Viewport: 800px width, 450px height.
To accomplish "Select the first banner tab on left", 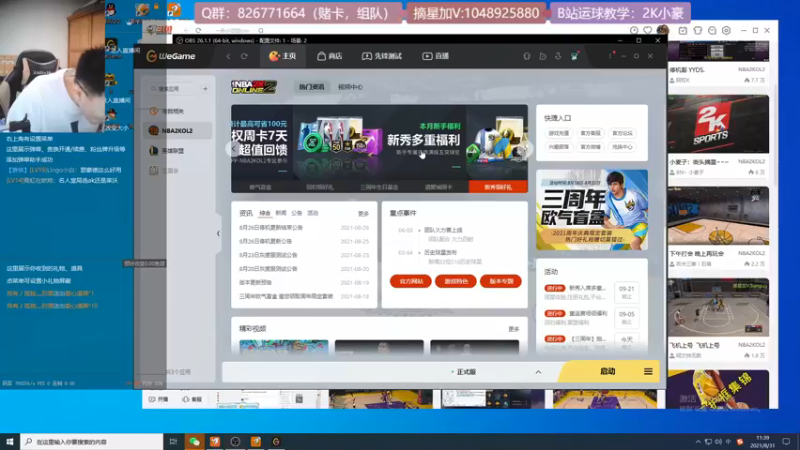I will pos(260,187).
